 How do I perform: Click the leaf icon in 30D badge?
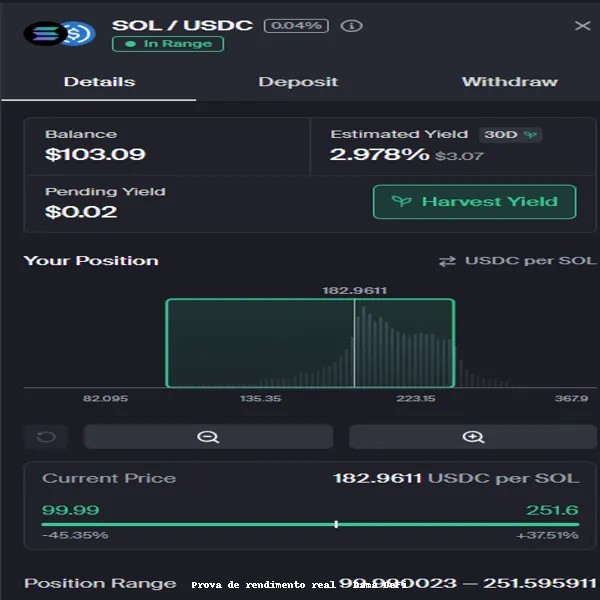(x=530, y=134)
